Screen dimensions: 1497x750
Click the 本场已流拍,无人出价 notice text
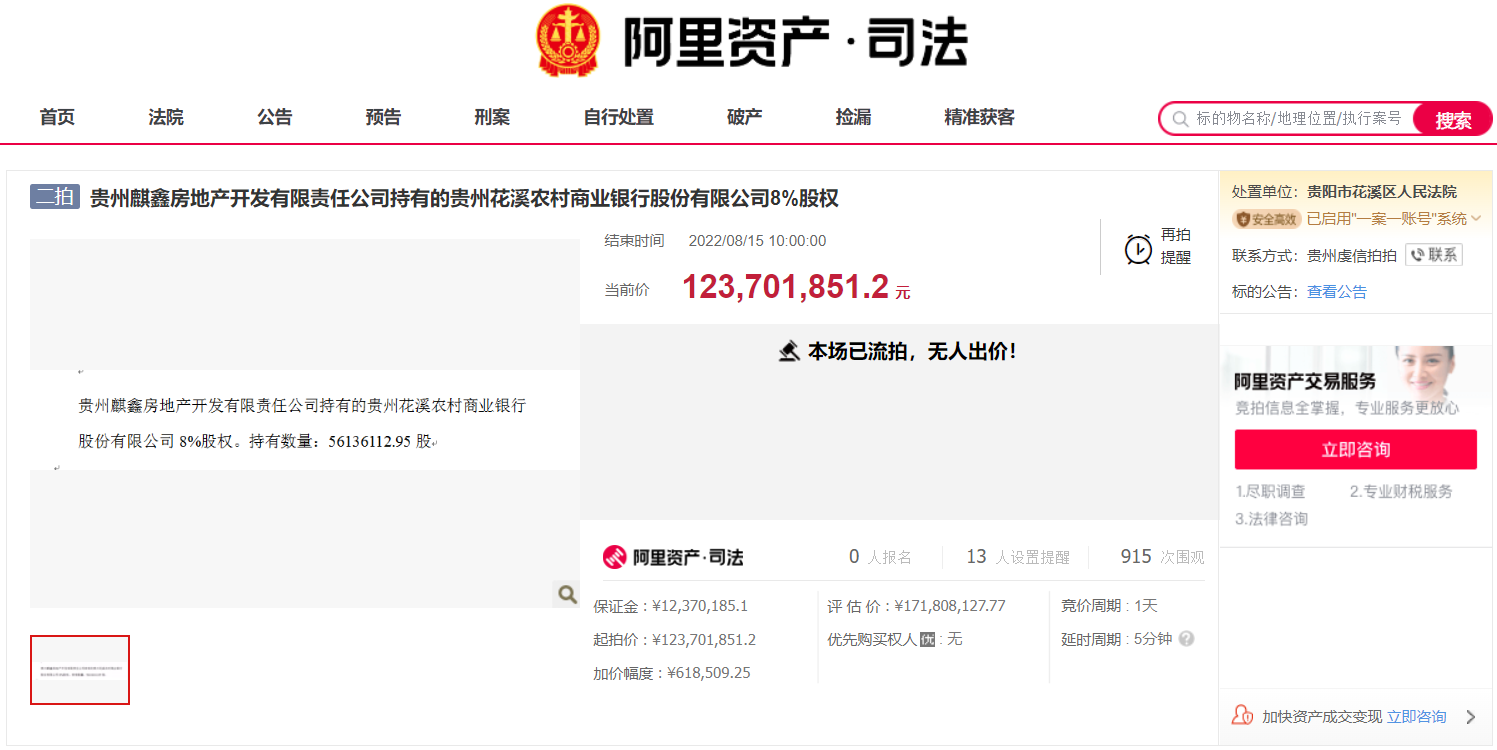click(912, 352)
